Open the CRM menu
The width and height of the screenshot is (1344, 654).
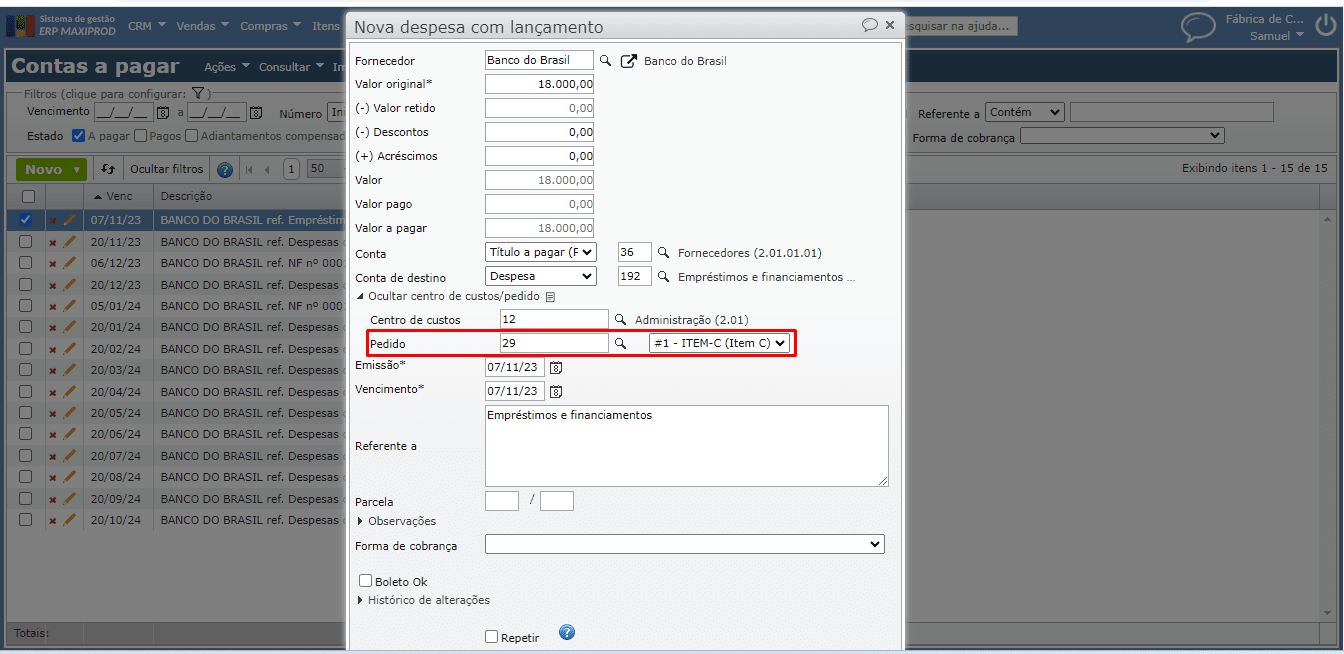(x=146, y=26)
